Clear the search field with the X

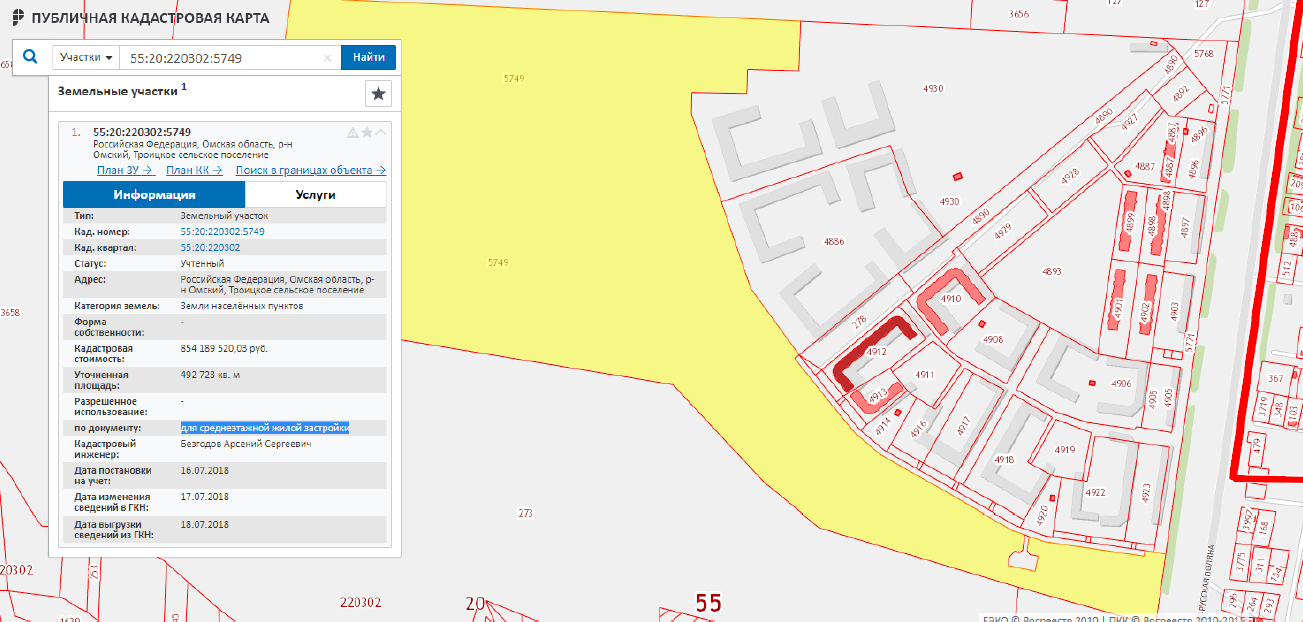[327, 58]
